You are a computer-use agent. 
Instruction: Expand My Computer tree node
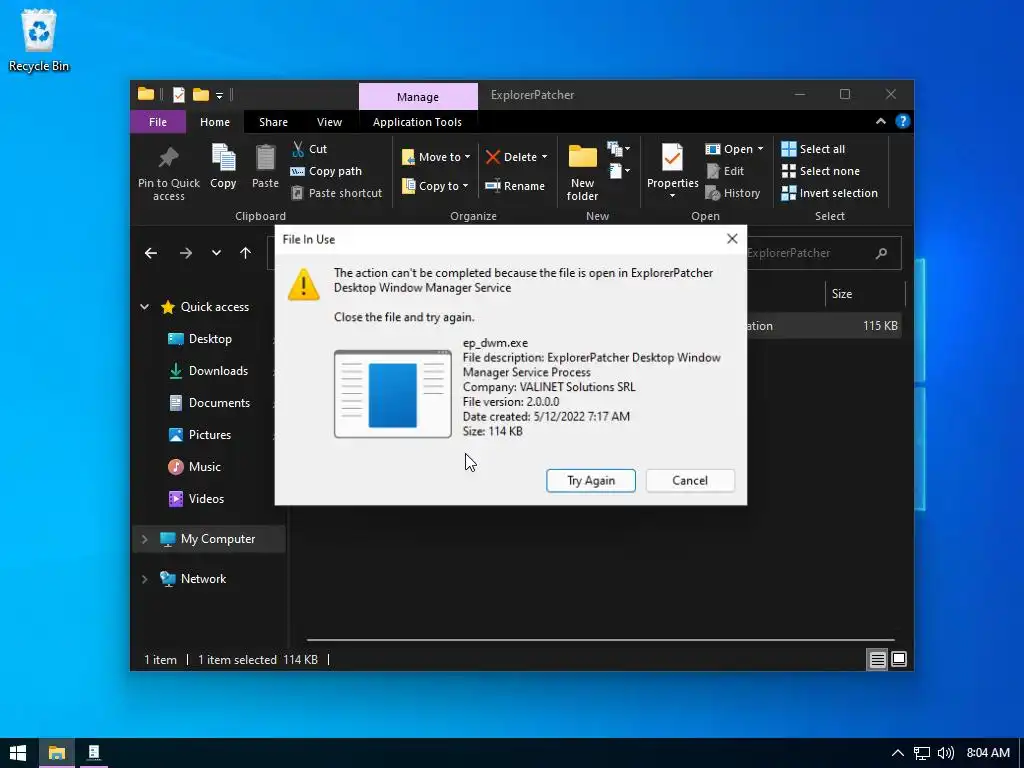pos(144,539)
